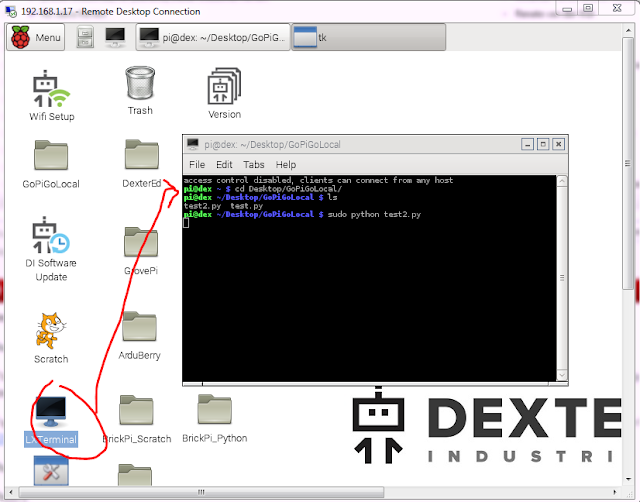Click the 'cd Desktop/GoPiGoLocal/' command text
Screen dimensions: 640x502
(288, 189)
